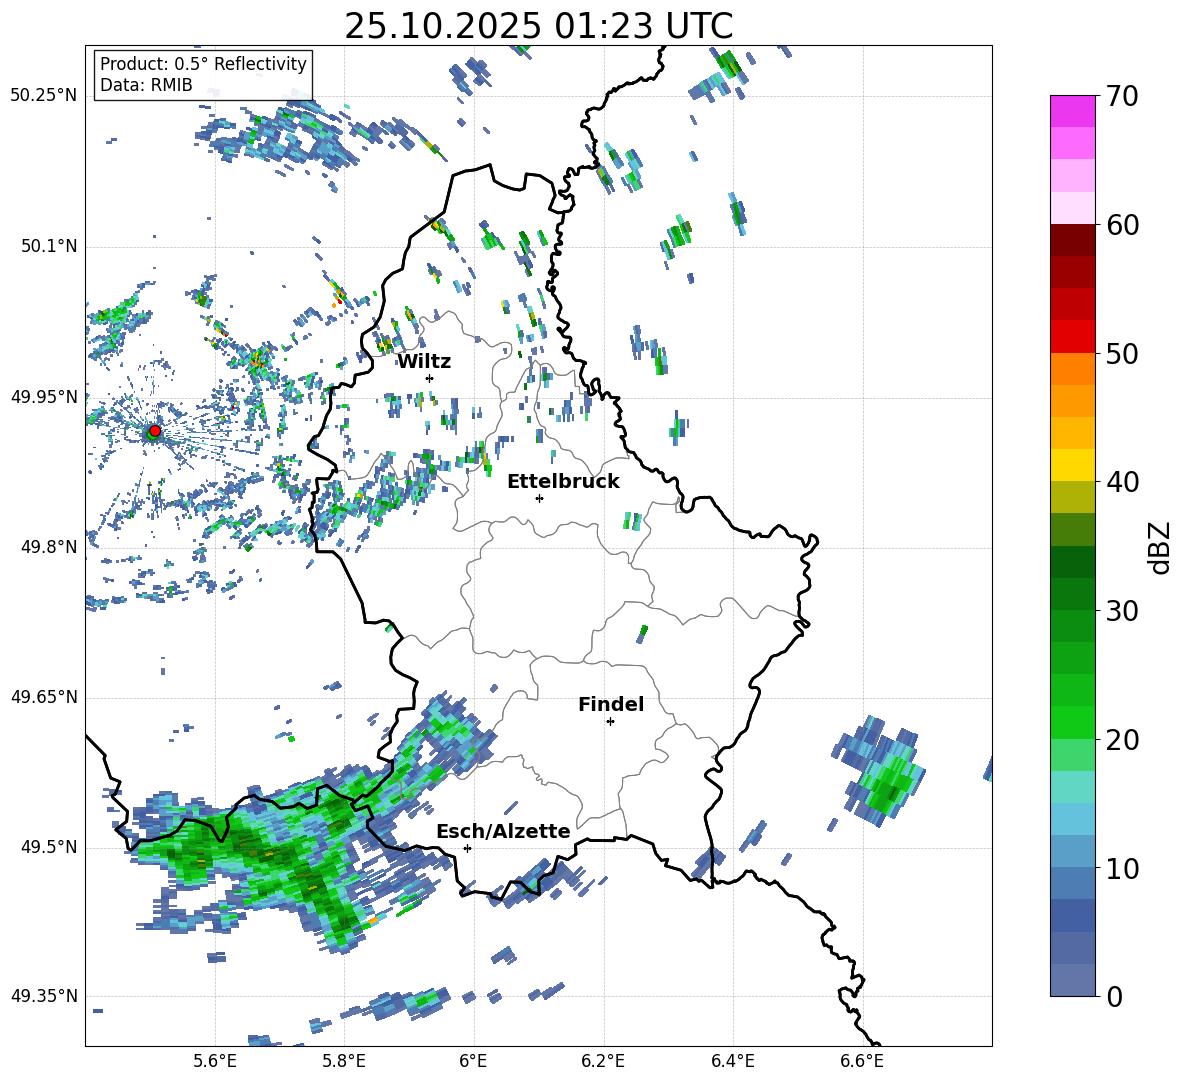Screen dimensions: 1184x1081
Task: Click the Wiltz station cross marker
Action: click(430, 378)
